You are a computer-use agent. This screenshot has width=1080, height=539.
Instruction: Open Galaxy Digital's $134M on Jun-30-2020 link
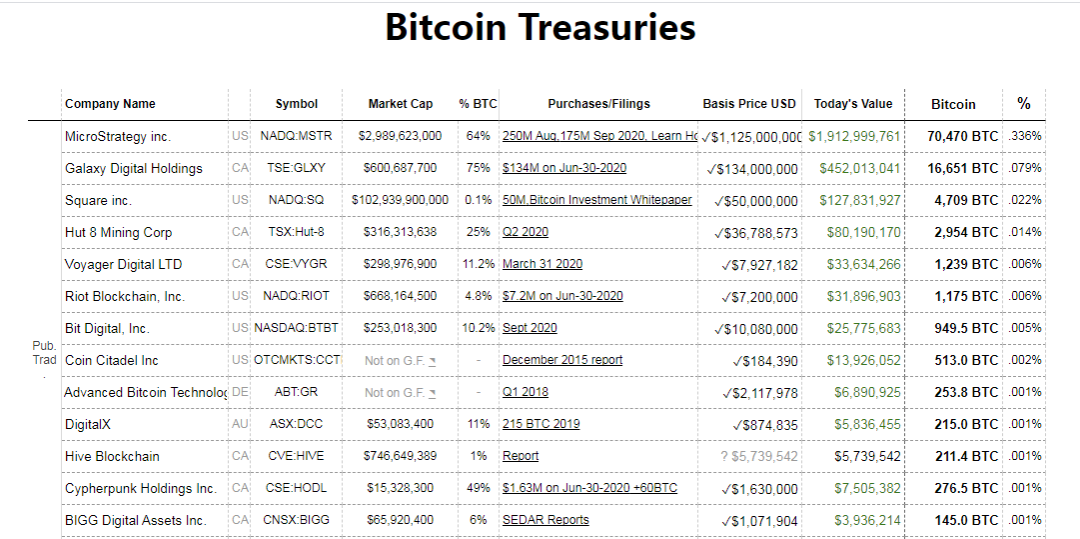tap(564, 168)
